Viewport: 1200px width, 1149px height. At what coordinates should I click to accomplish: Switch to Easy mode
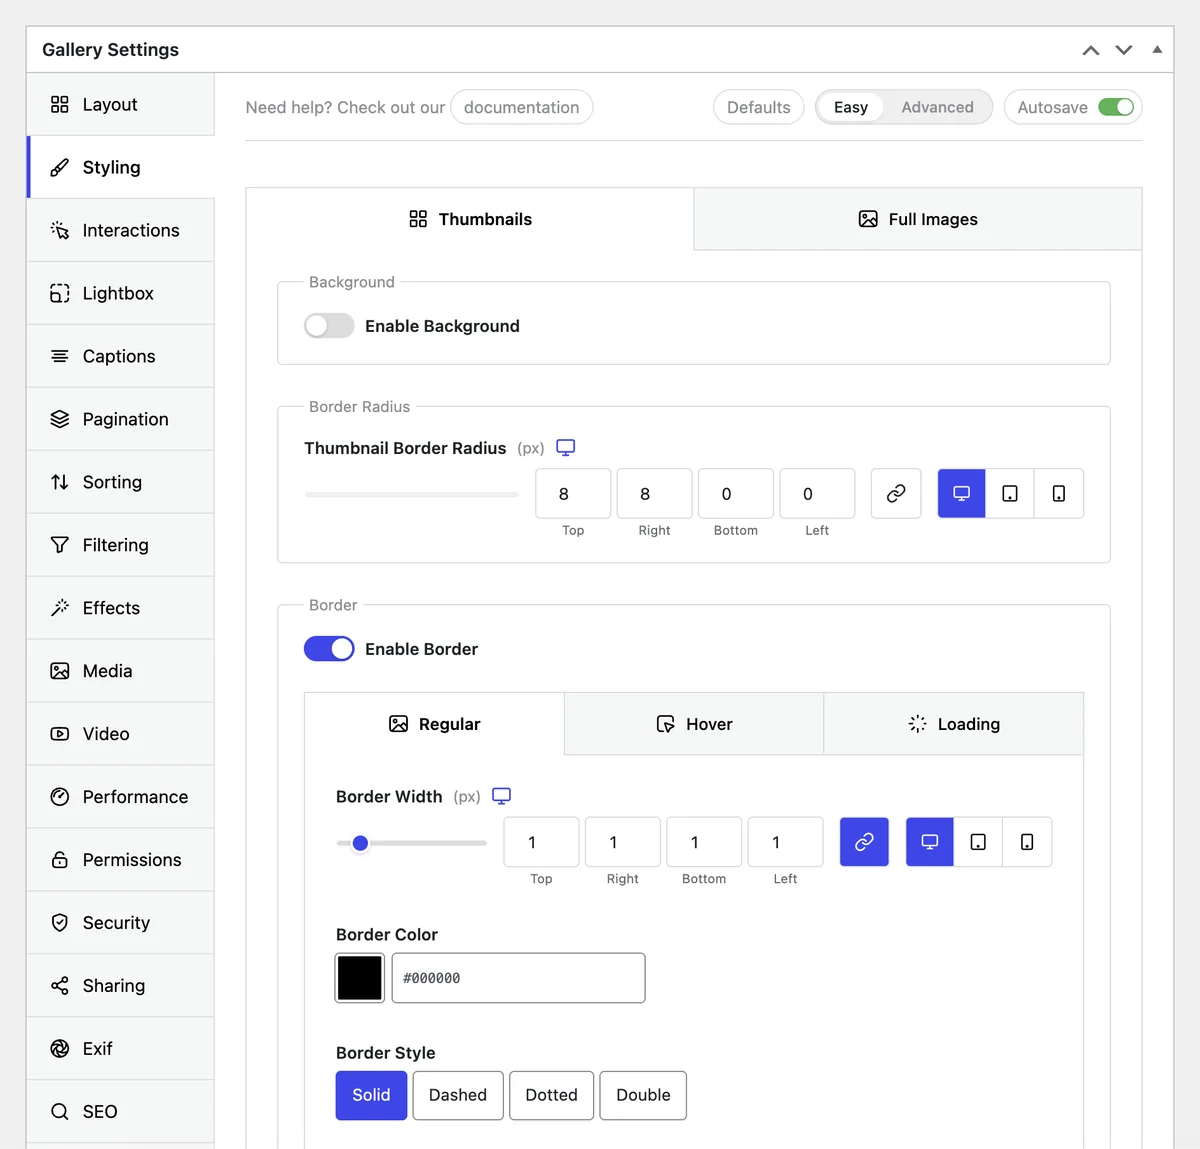pyautogui.click(x=851, y=107)
